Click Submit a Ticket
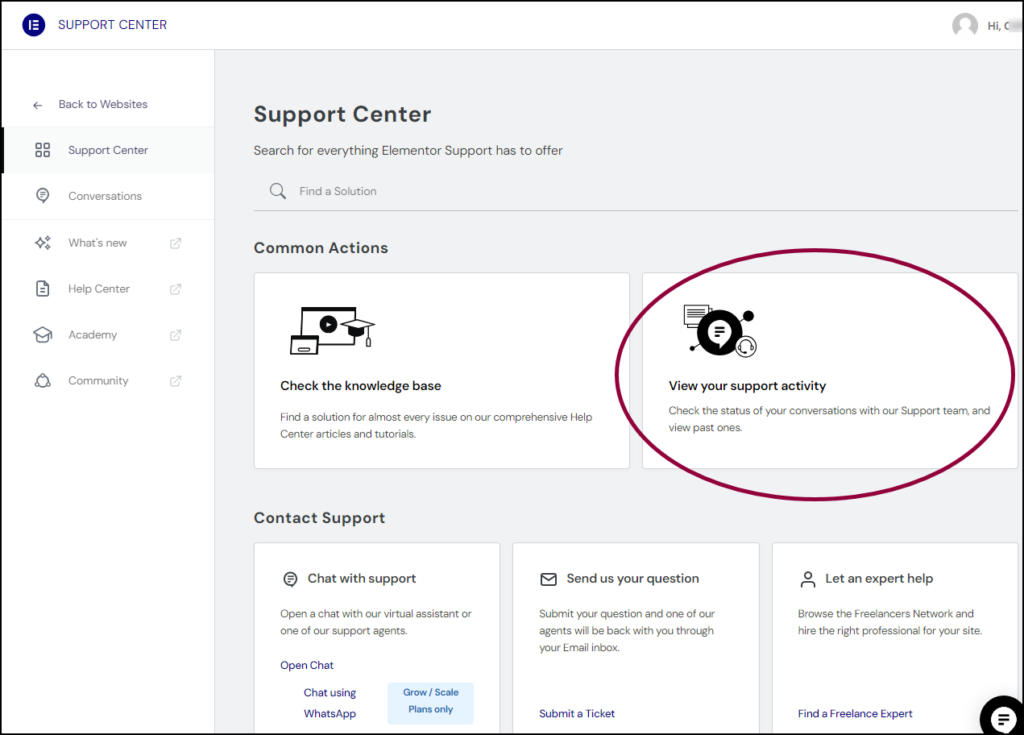1024x735 pixels. pos(576,713)
